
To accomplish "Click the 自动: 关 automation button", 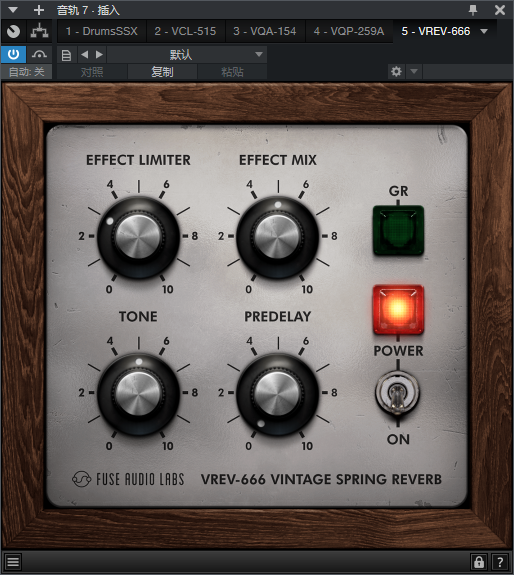I will [x=26, y=72].
